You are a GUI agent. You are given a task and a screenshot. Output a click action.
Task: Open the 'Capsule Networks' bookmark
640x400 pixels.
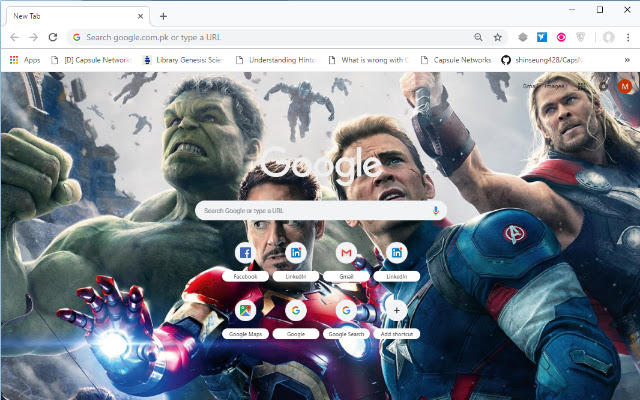456,60
